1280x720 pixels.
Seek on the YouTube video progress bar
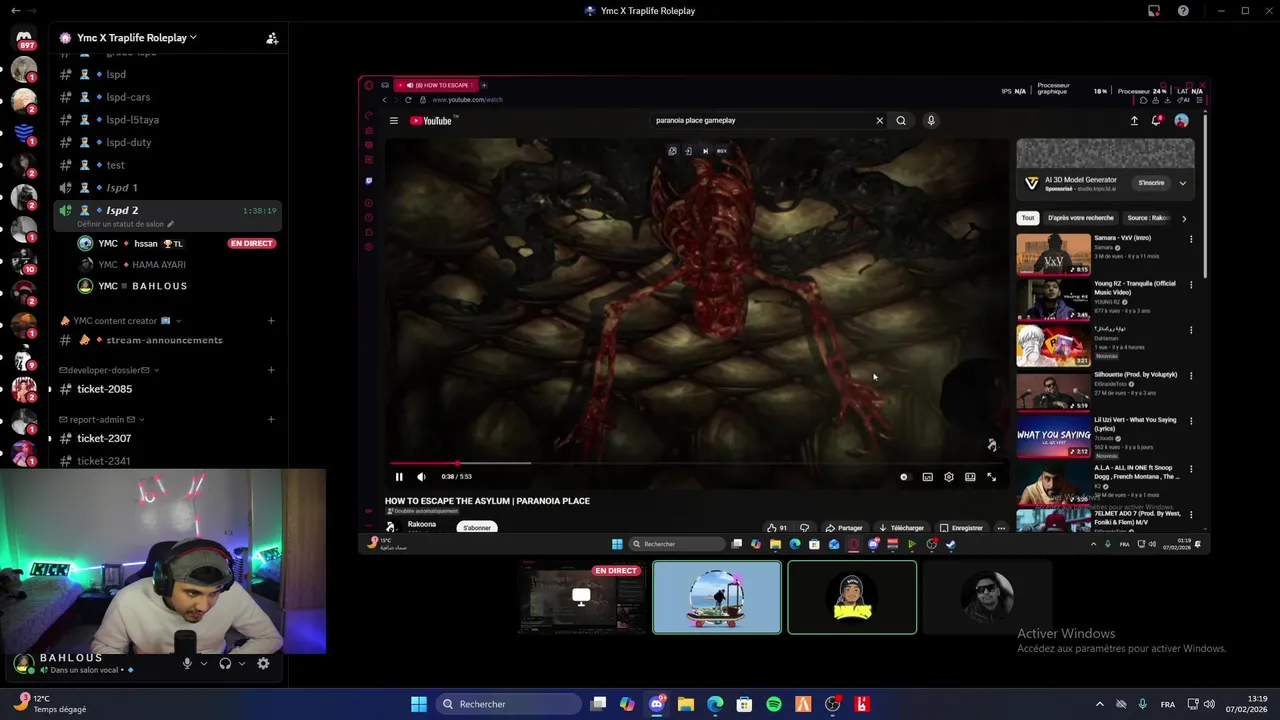point(695,464)
